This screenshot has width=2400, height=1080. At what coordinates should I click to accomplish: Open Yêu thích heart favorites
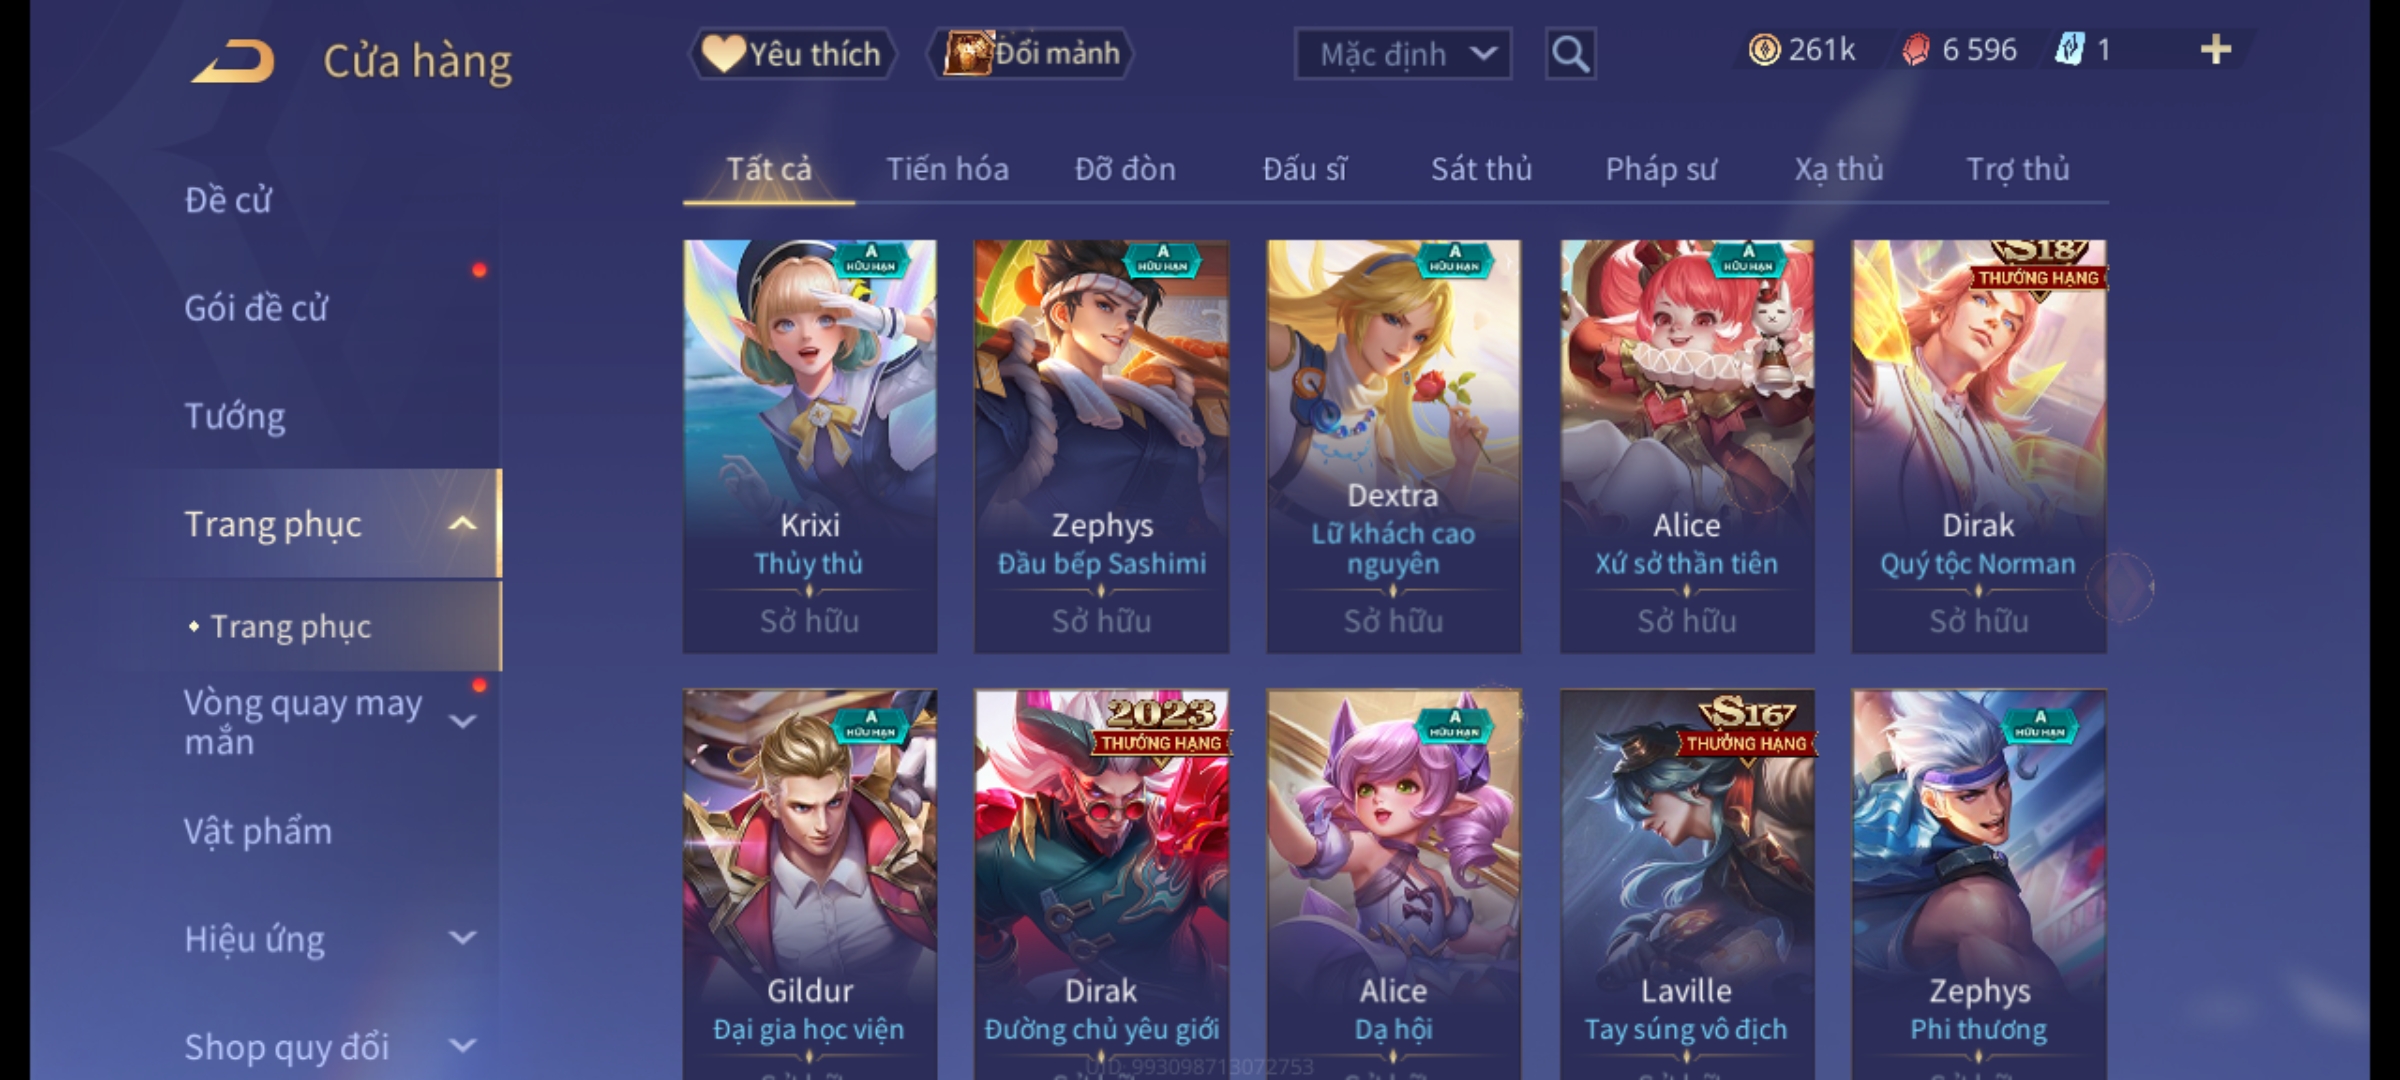click(792, 54)
